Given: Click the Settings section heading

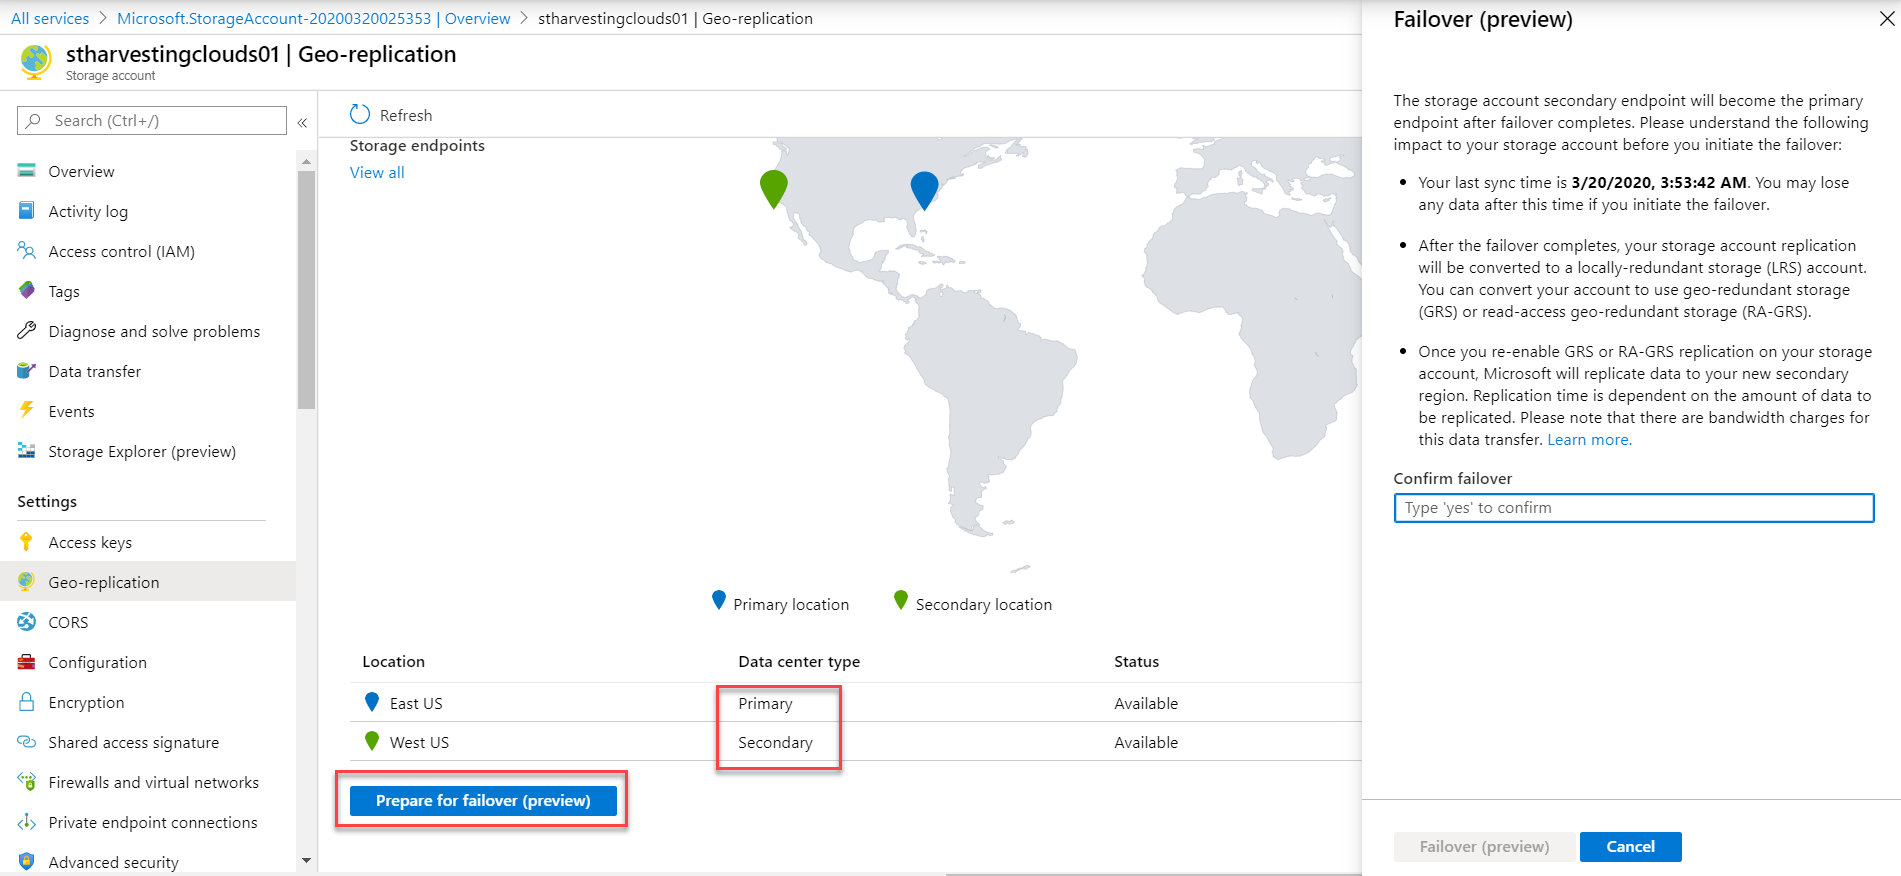Looking at the screenshot, I should 47,501.
